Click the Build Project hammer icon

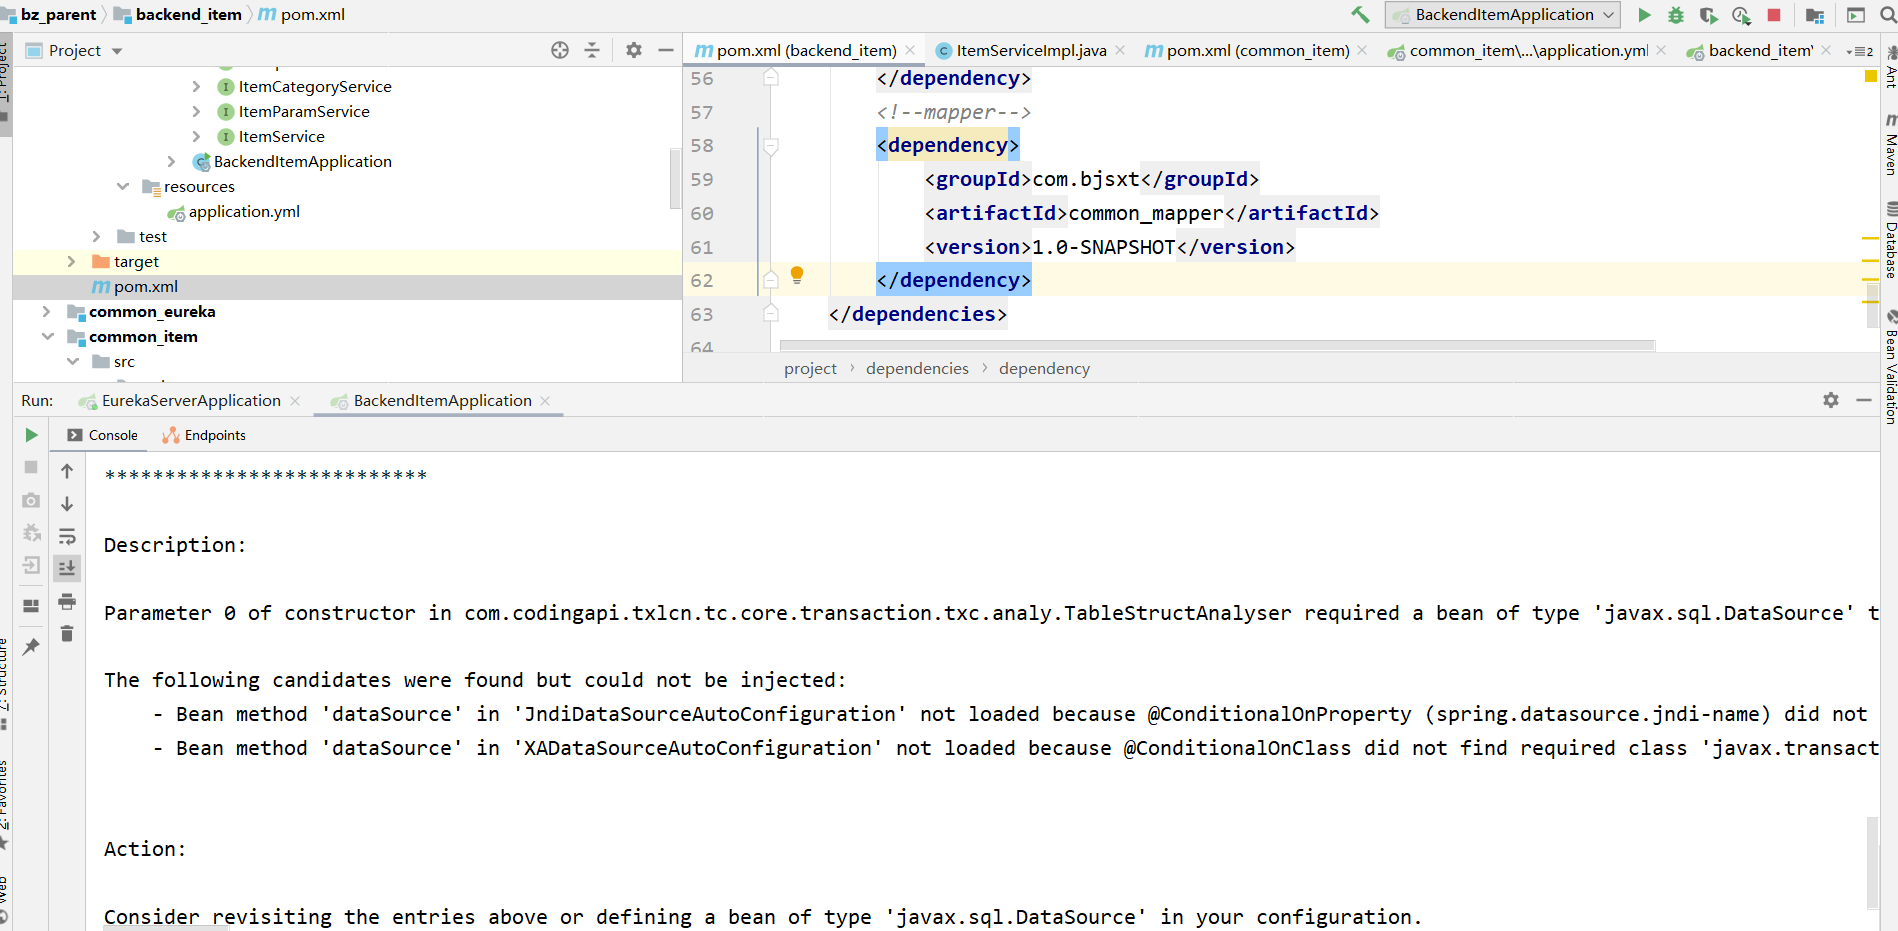pos(1360,15)
